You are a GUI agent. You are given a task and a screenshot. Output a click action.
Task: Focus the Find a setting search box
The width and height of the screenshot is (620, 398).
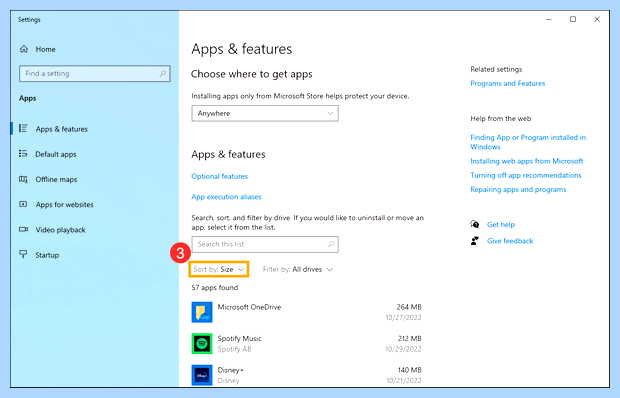pyautogui.click(x=95, y=74)
